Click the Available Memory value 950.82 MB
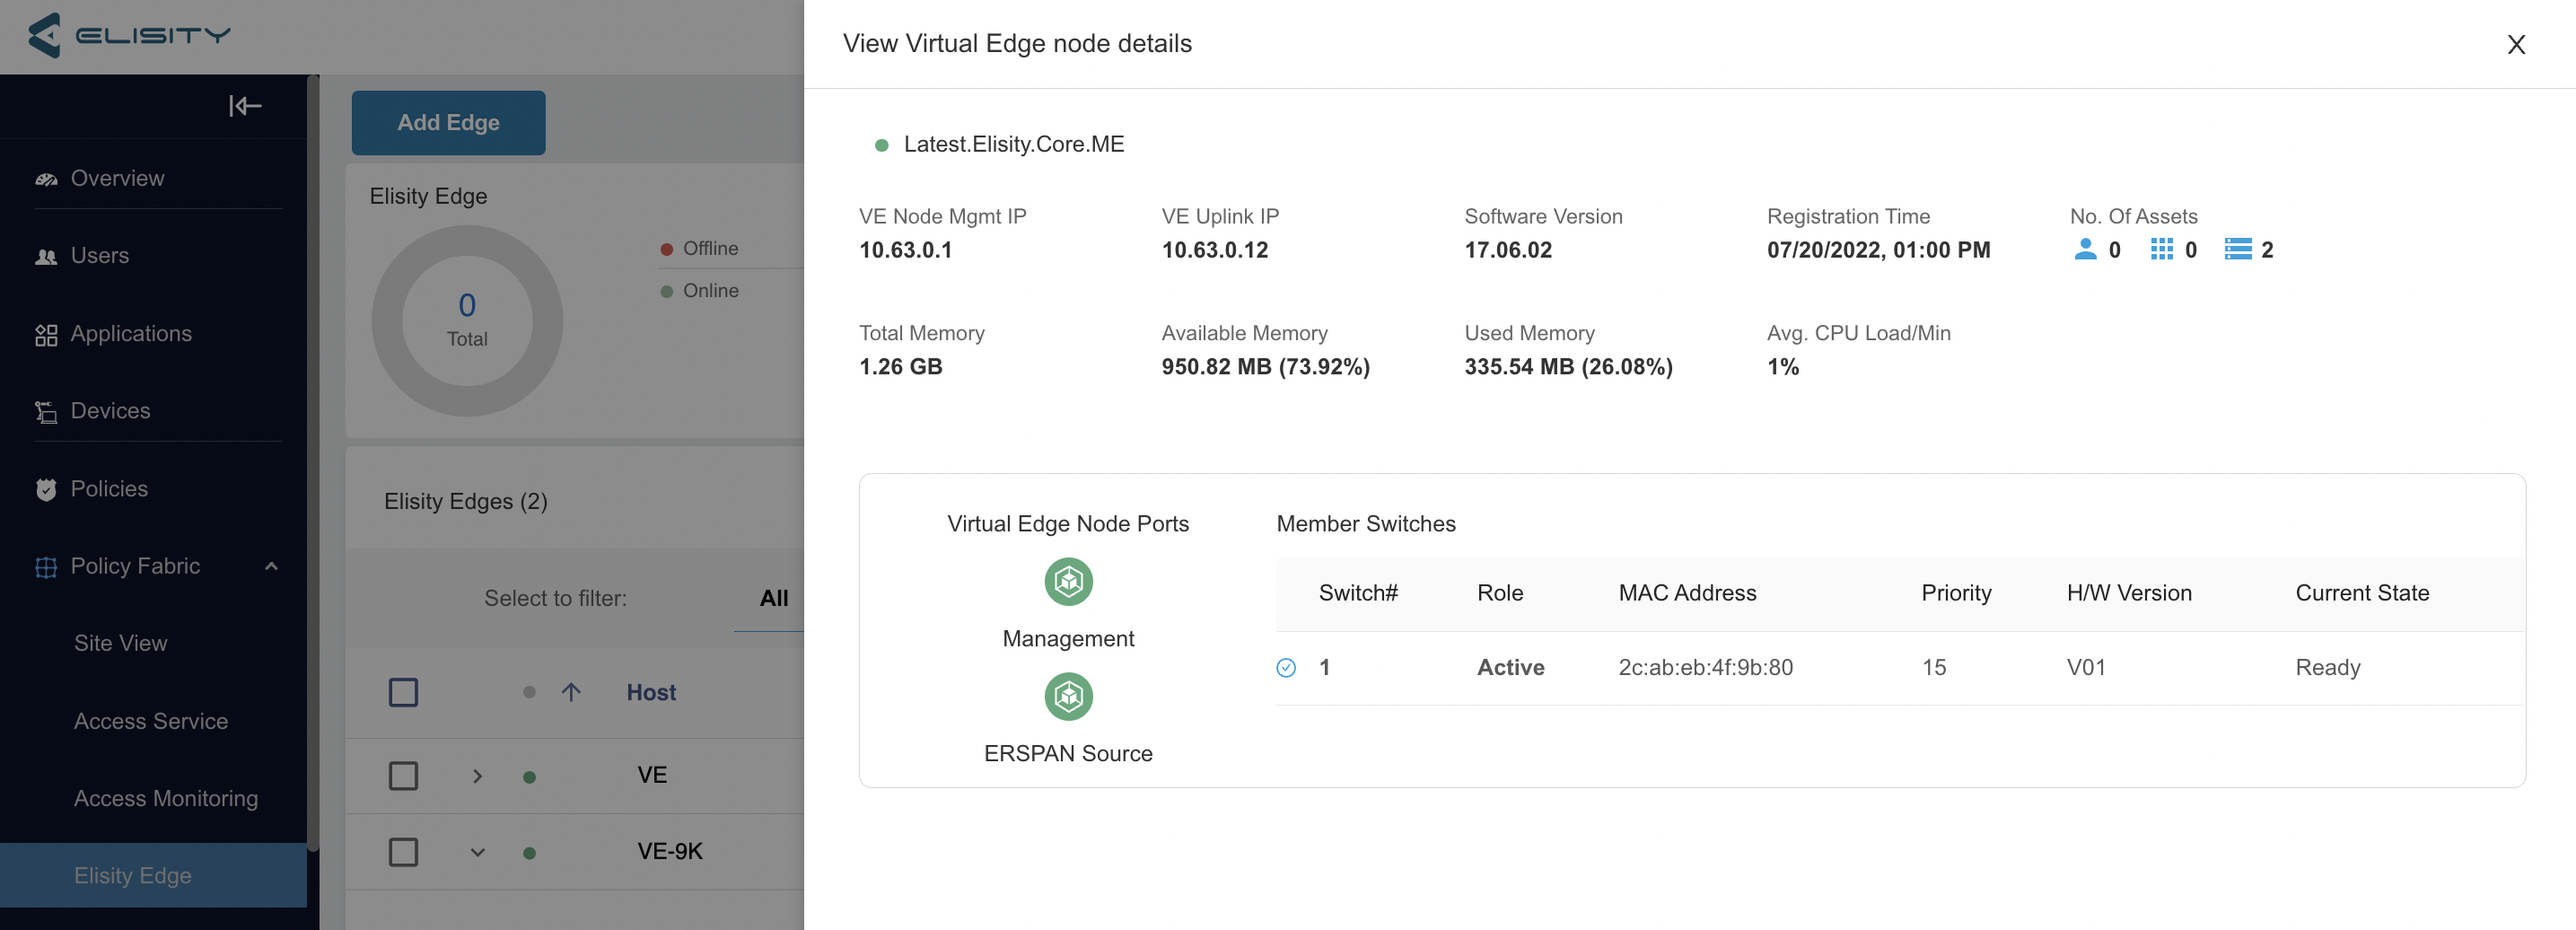Screen dimensions: 2576x930 click(x=1265, y=367)
